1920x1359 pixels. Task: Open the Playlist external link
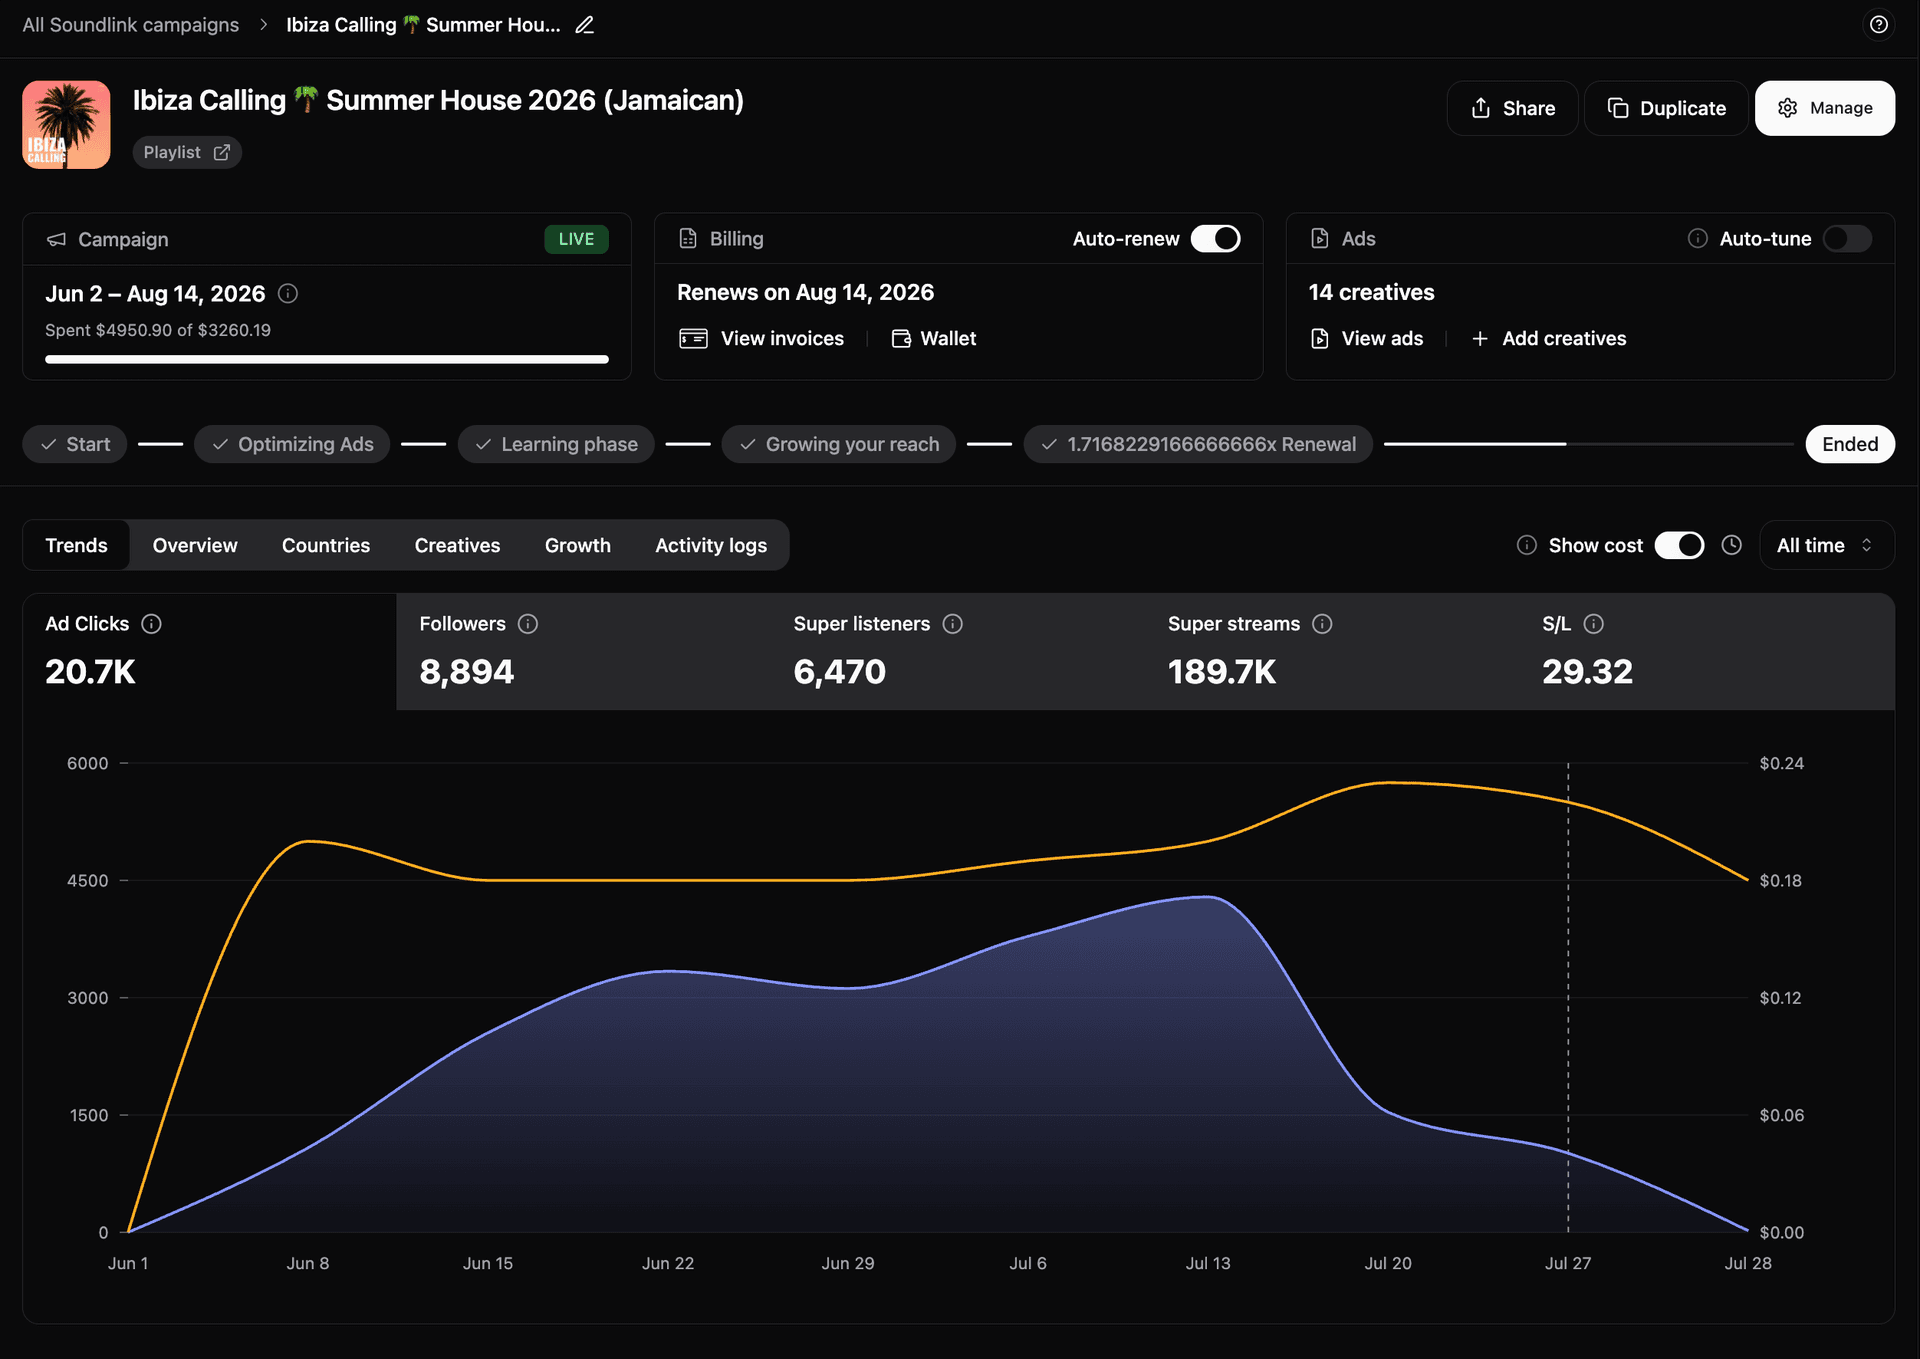pyautogui.click(x=187, y=152)
